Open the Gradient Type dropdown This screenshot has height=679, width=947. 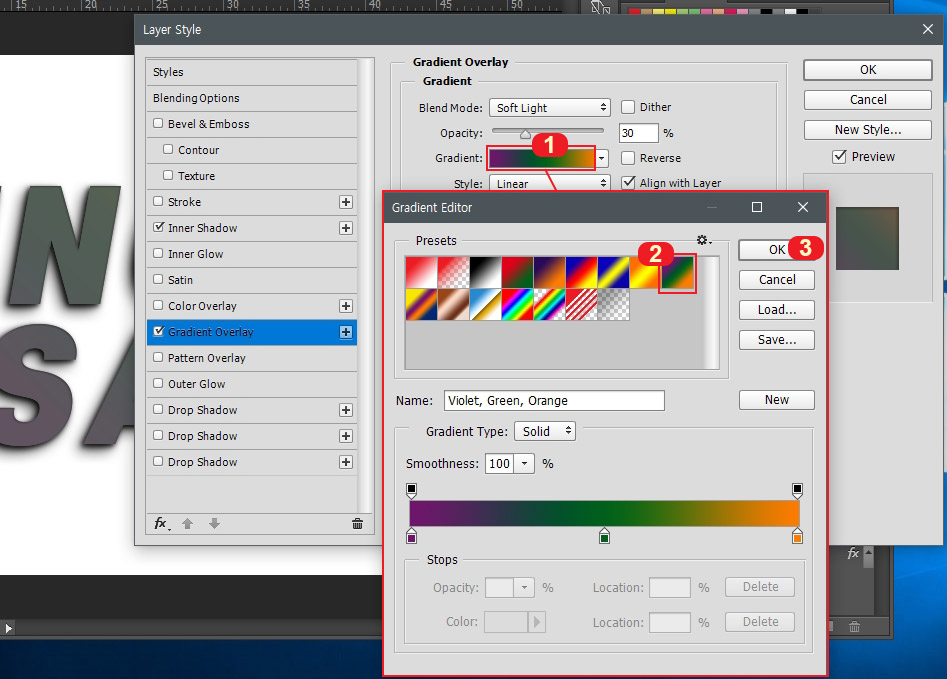[545, 431]
